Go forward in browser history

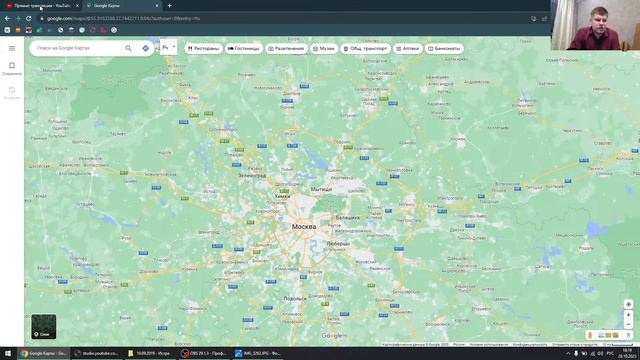18,18
